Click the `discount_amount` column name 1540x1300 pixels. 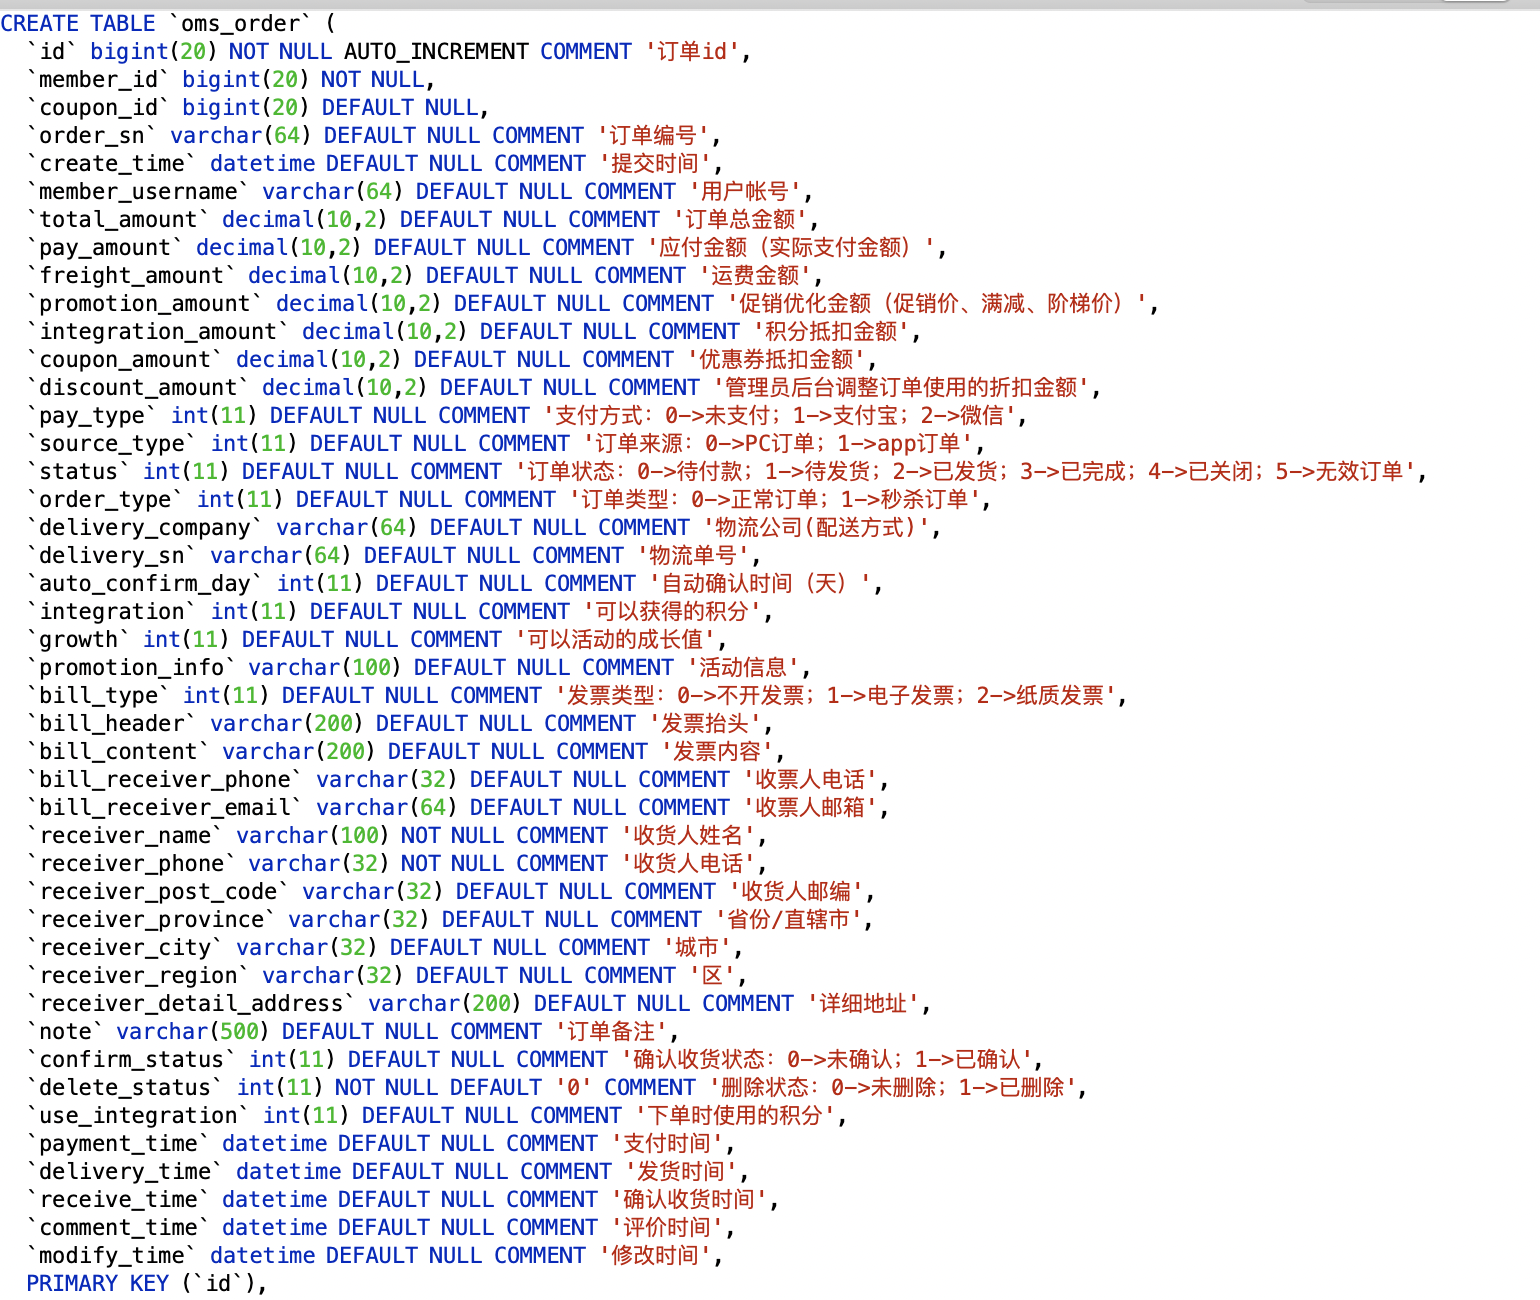(x=138, y=387)
